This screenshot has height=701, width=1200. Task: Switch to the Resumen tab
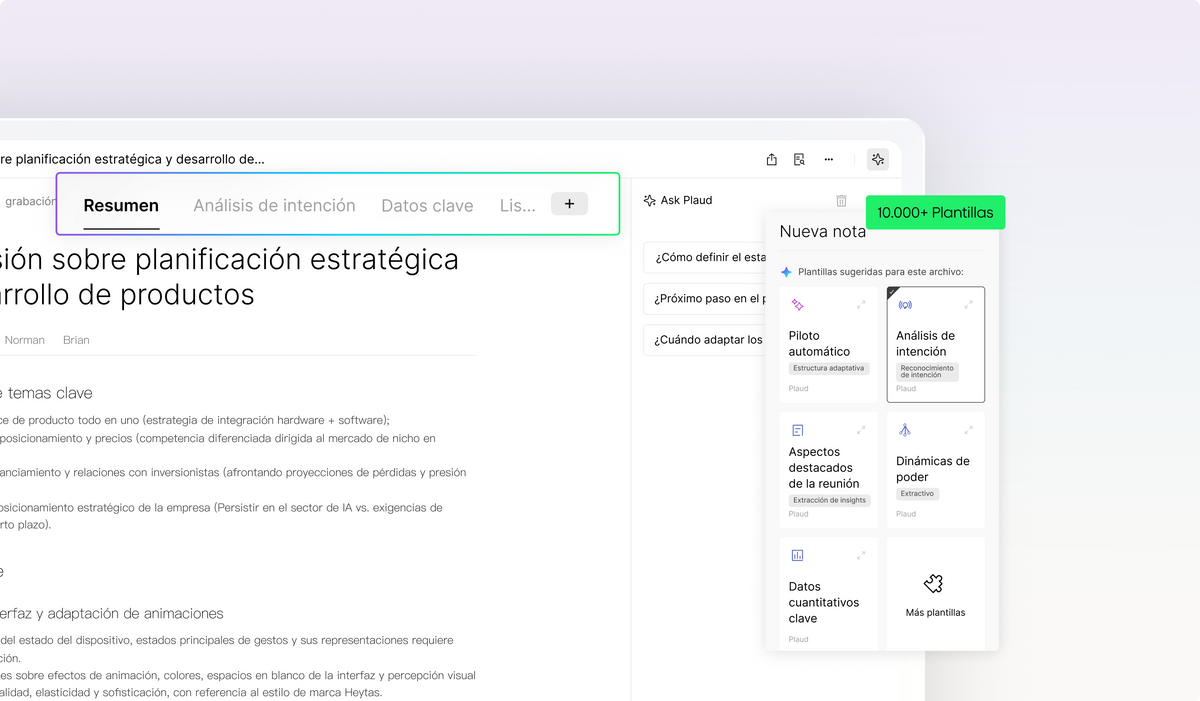tap(121, 206)
